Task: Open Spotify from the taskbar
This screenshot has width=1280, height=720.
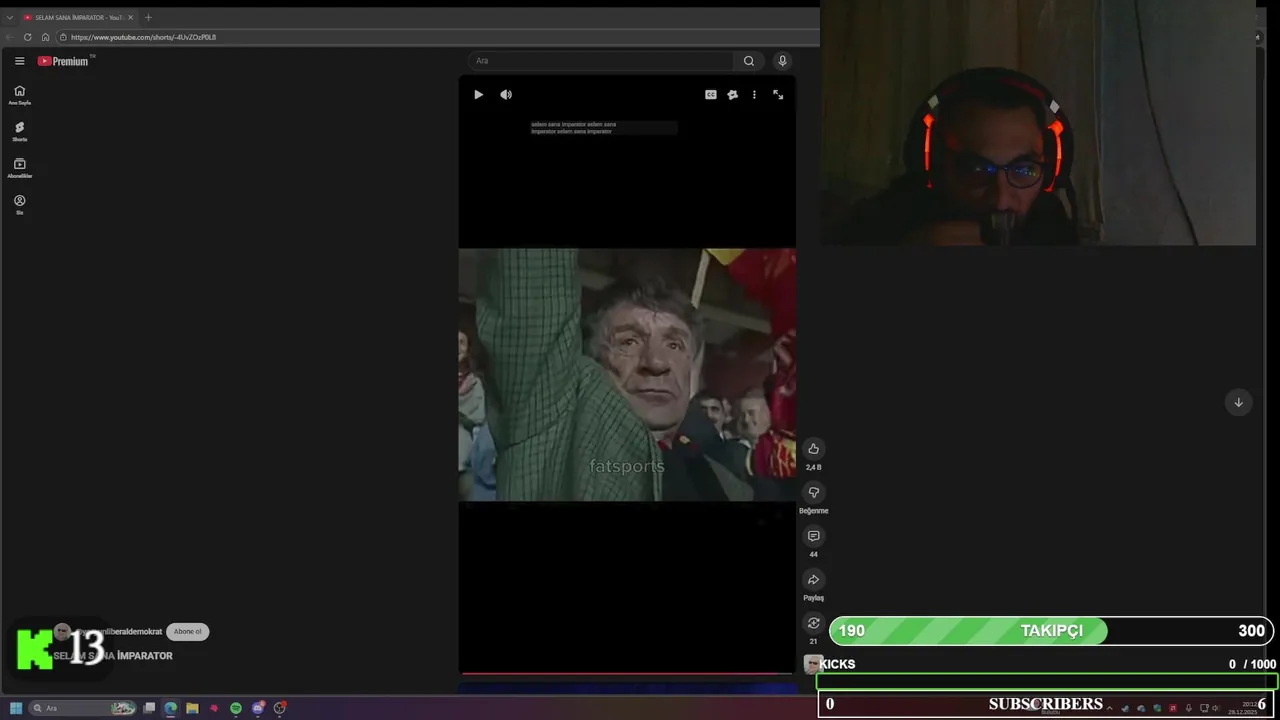Action: (x=236, y=708)
